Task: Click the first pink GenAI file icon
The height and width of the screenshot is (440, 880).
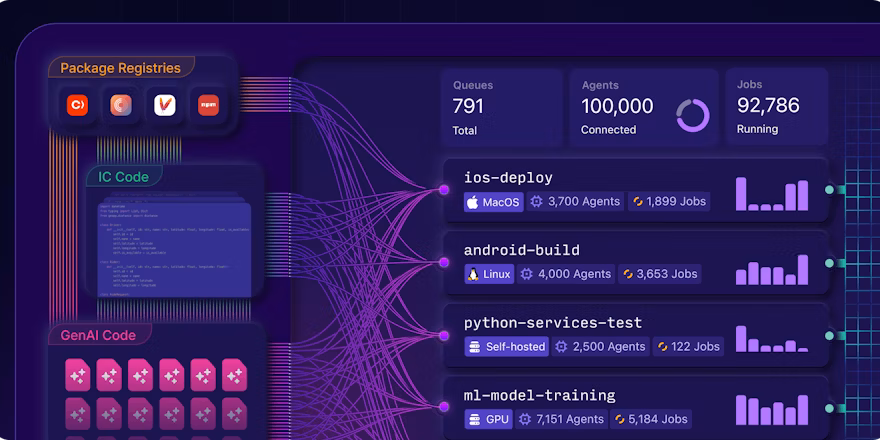Action: coord(77,375)
